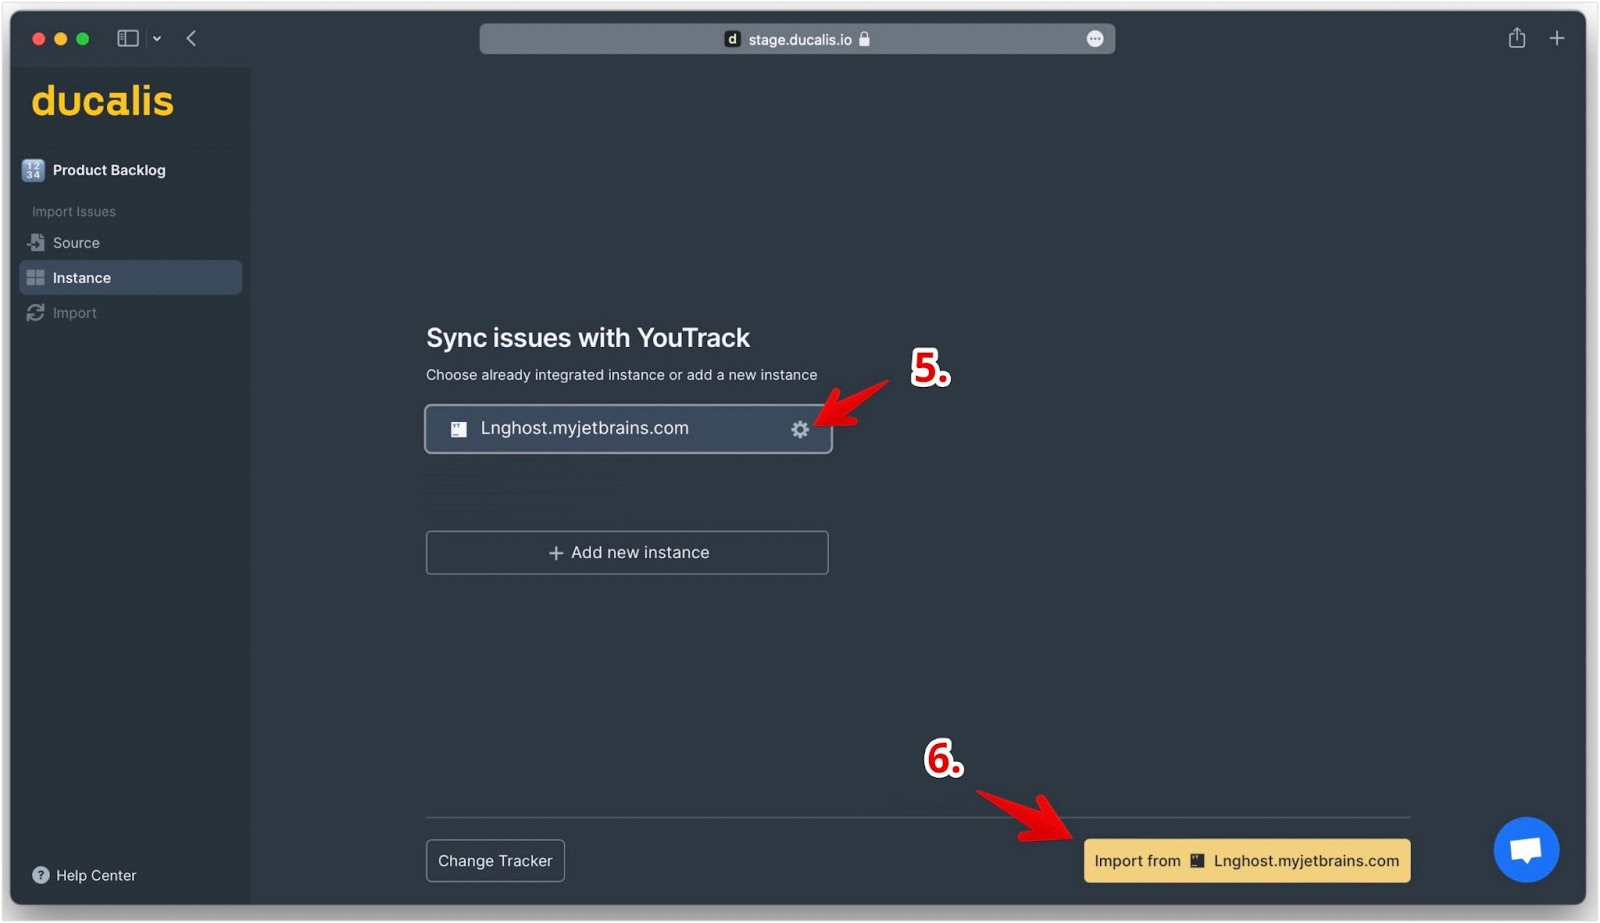Open the browser Share button
1600x923 pixels.
(1517, 38)
